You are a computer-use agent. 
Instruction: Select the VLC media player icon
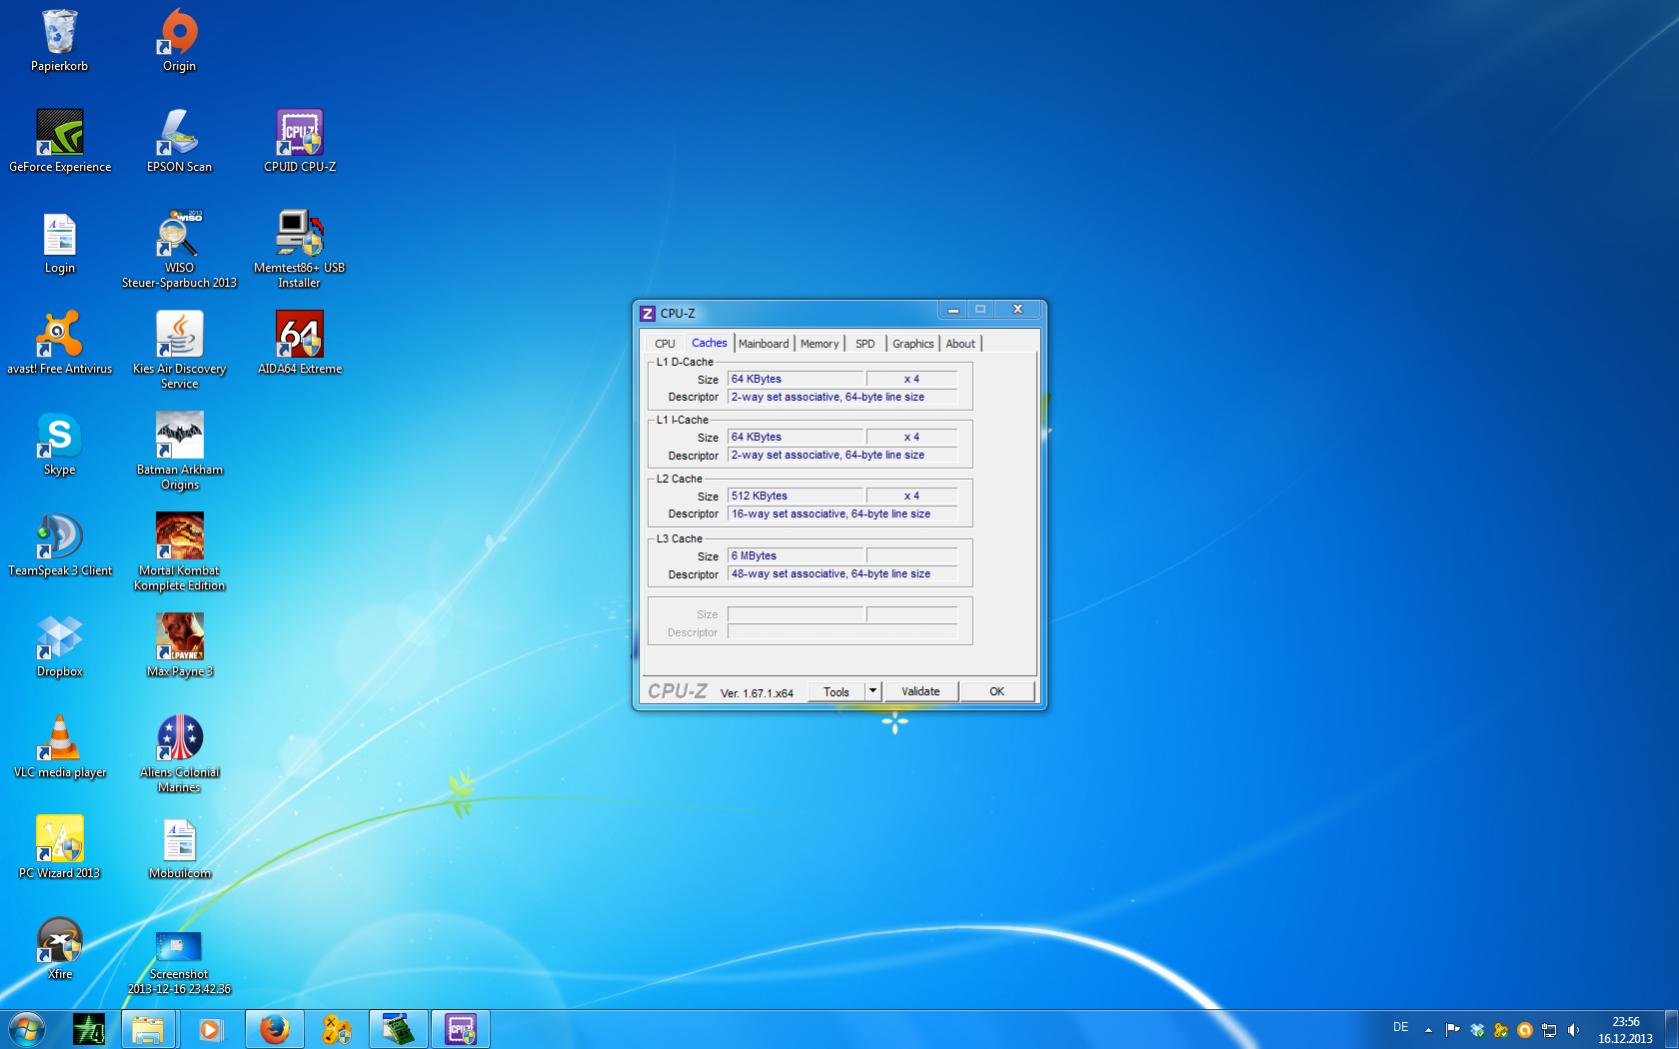pos(59,740)
